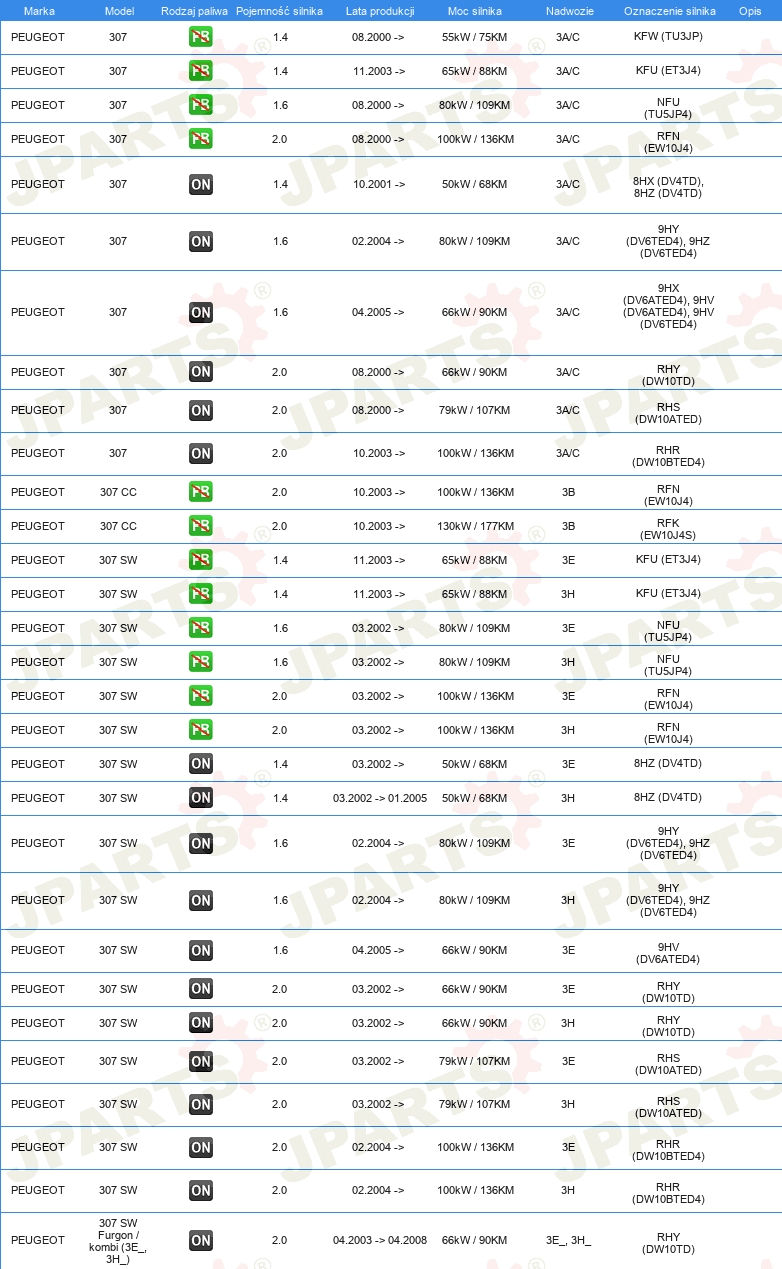Select 1.4 capacity cell in KFW (TU3JP) row

tap(280, 37)
